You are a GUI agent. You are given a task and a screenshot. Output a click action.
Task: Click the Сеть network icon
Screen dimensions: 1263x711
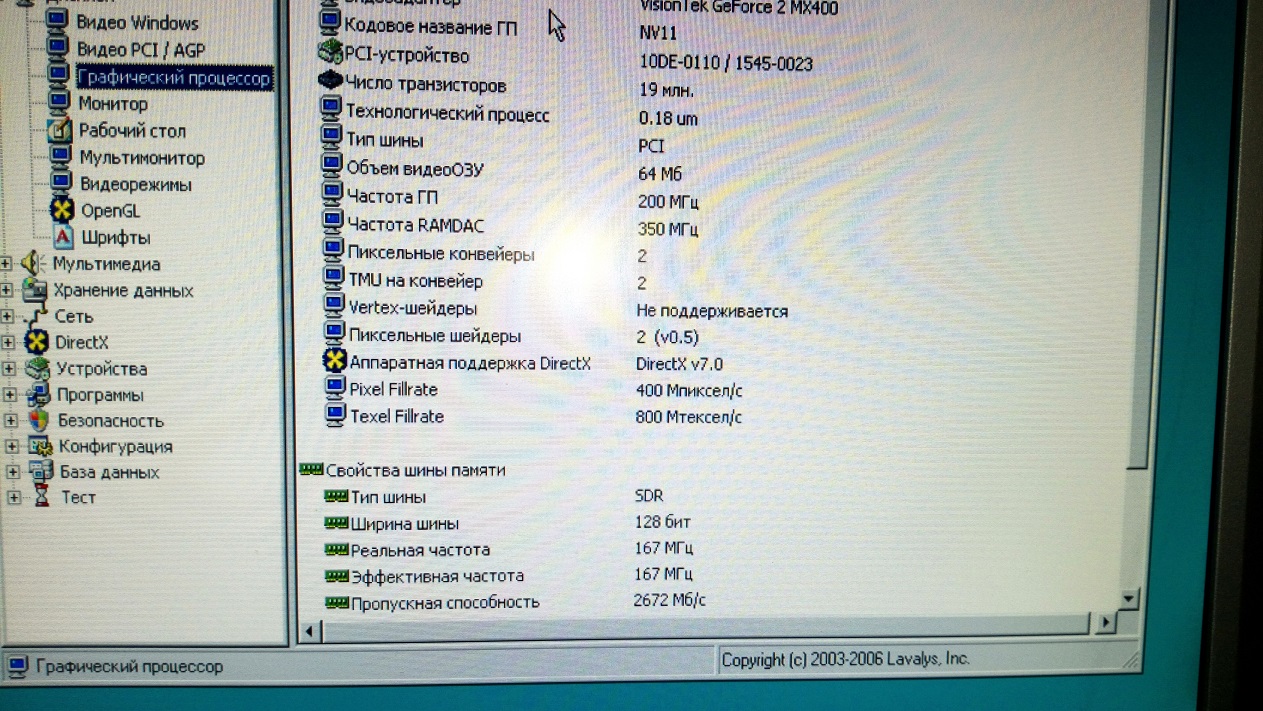tap(36, 315)
